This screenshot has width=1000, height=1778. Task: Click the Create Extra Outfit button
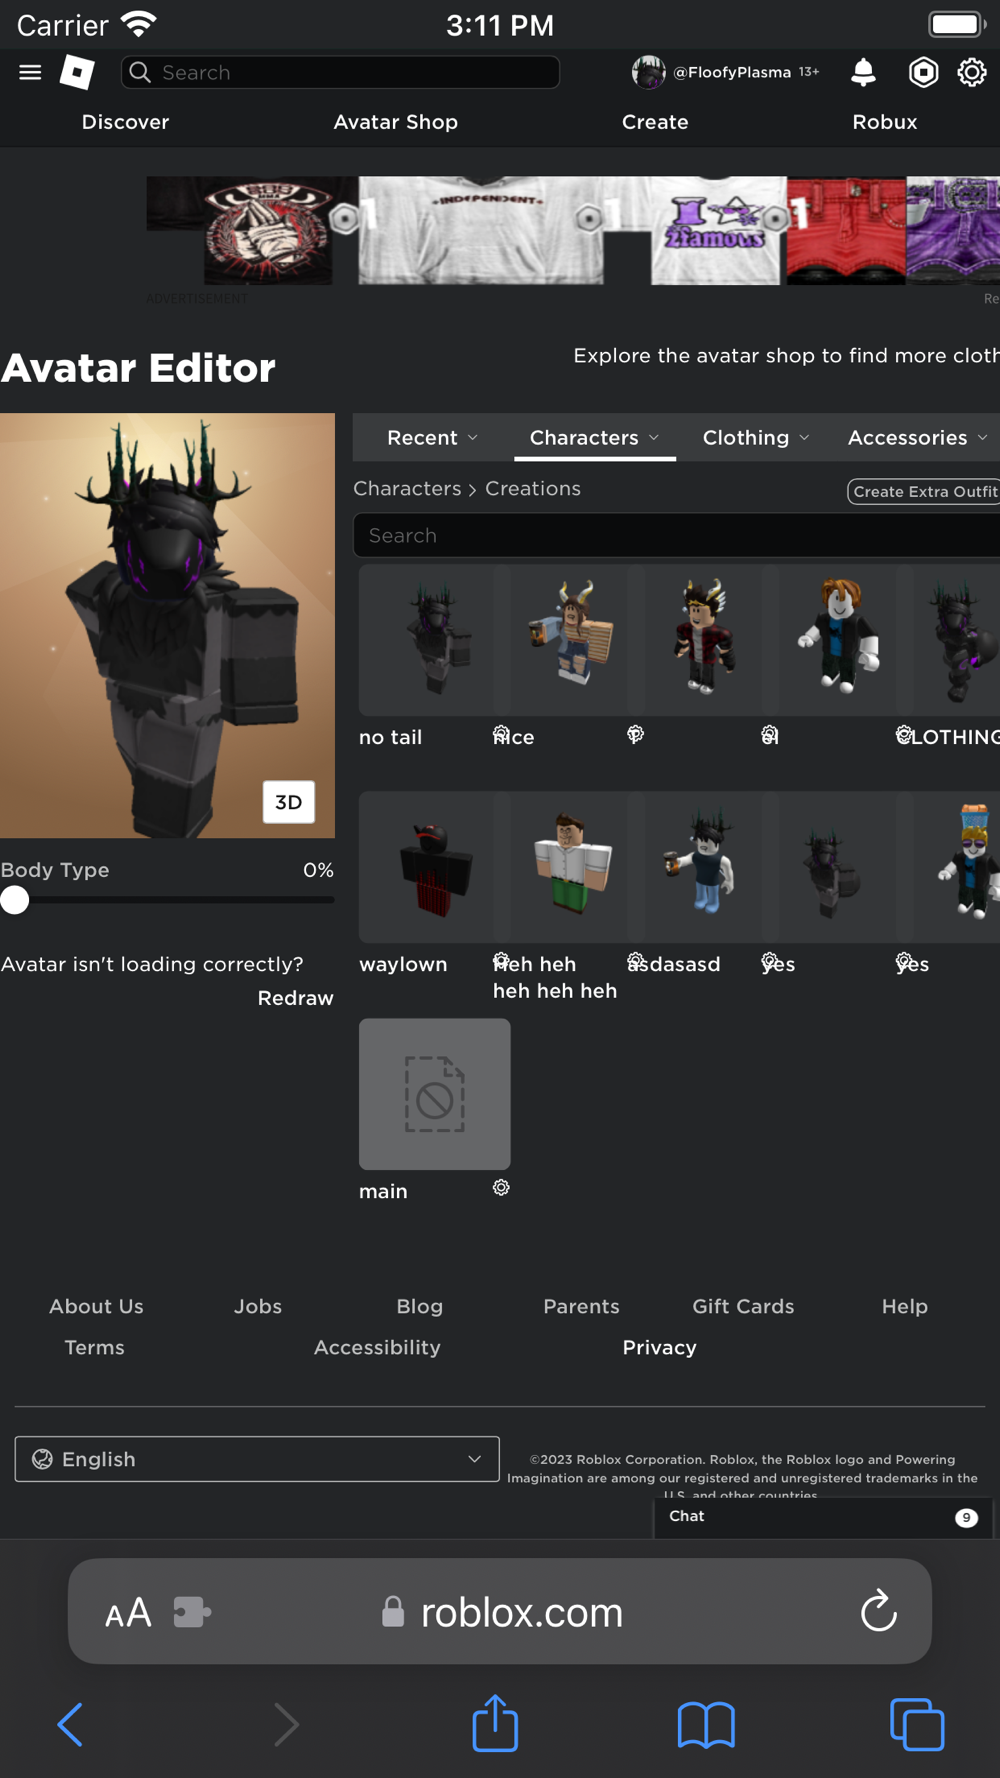[x=924, y=491]
